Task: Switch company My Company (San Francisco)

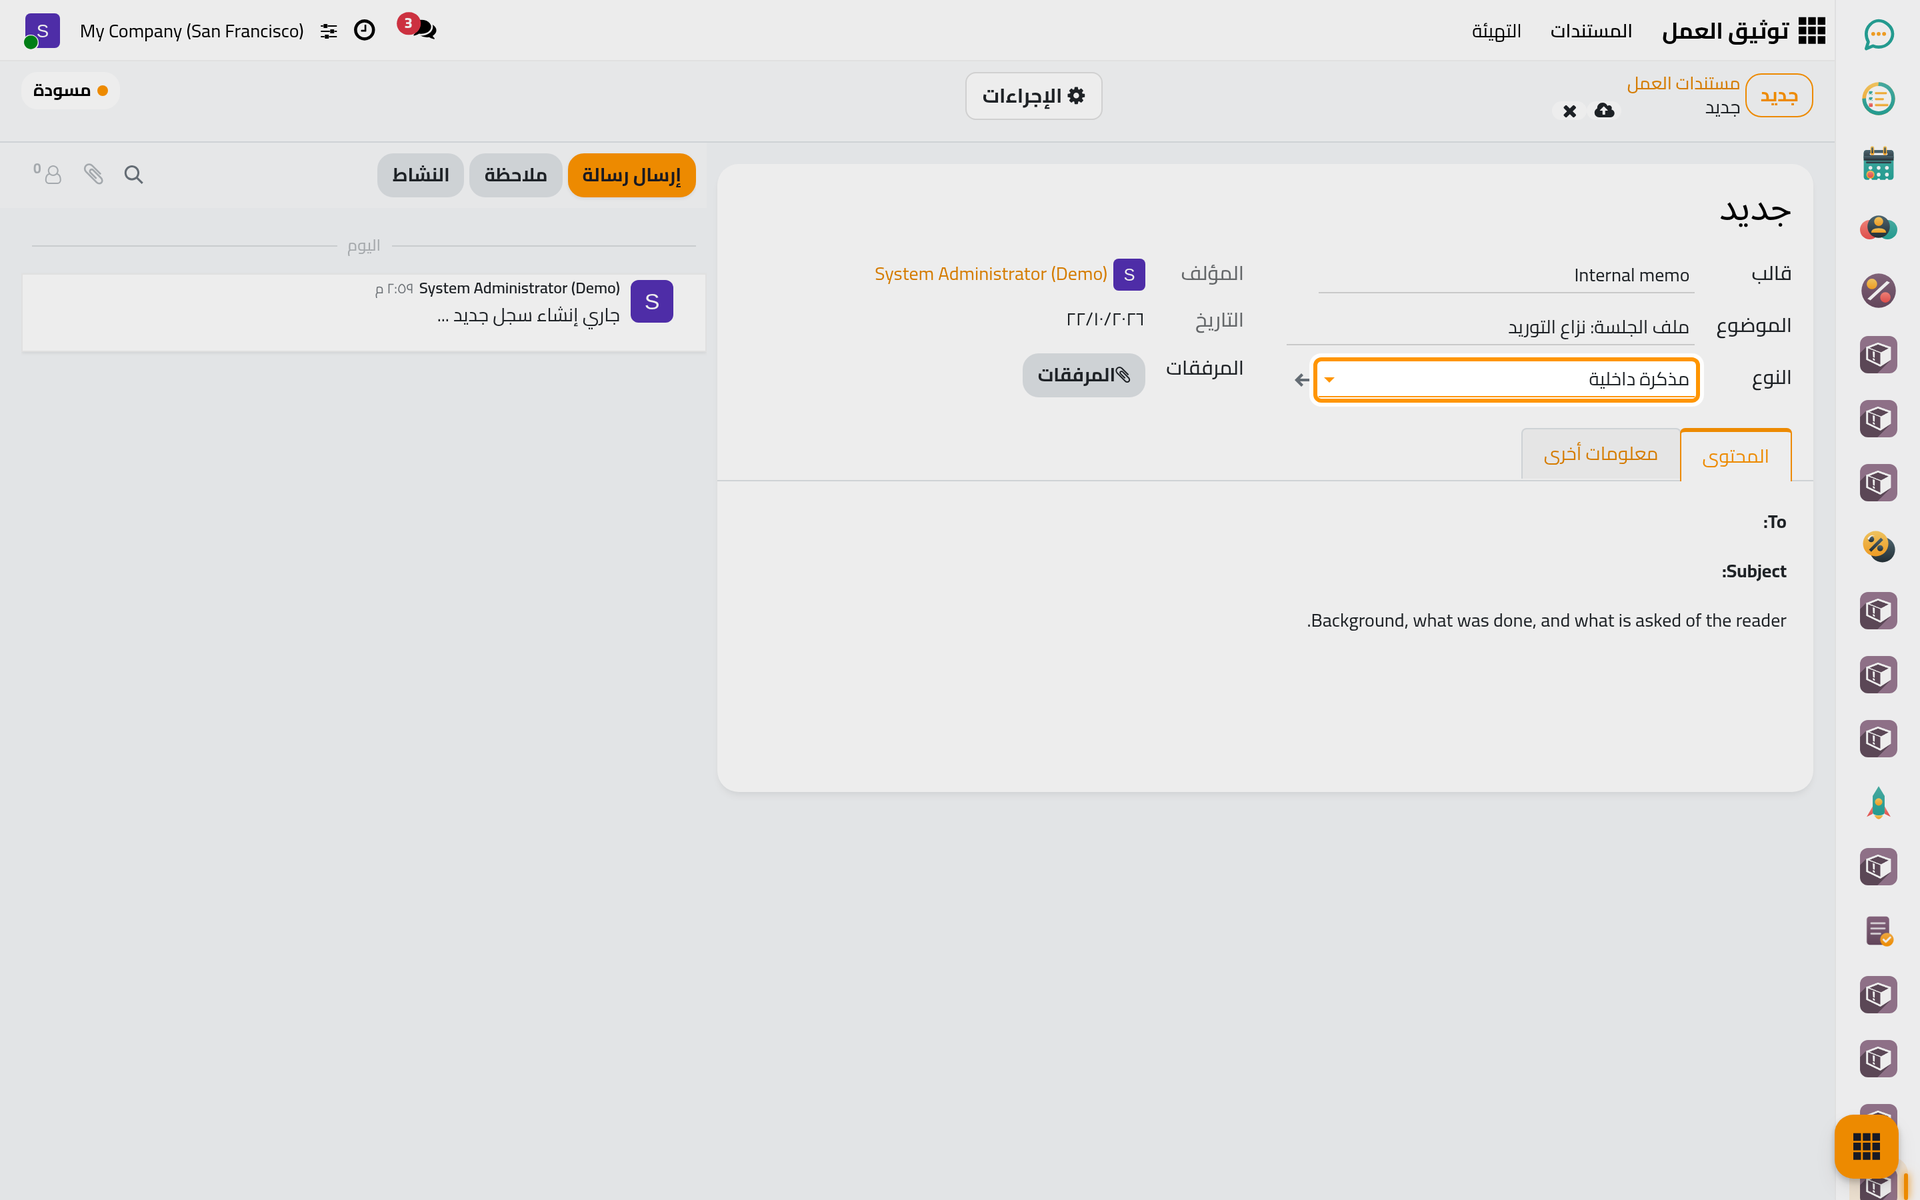Action: pos(192,31)
